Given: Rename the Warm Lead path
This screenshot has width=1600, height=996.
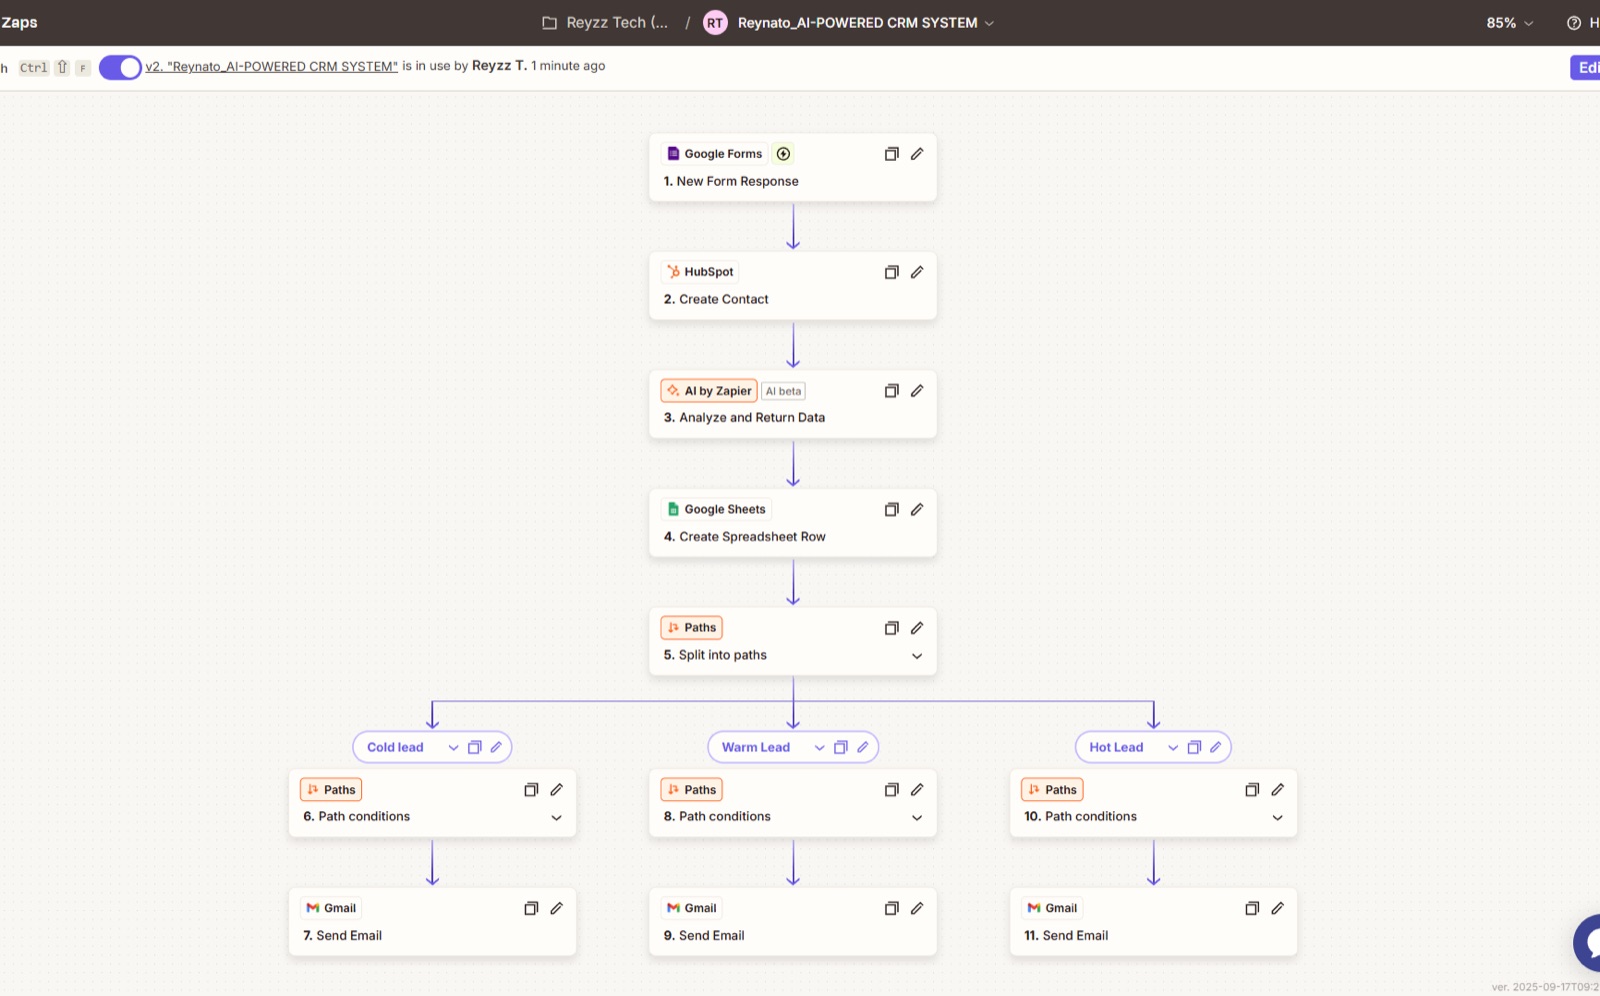Looking at the screenshot, I should (862, 747).
